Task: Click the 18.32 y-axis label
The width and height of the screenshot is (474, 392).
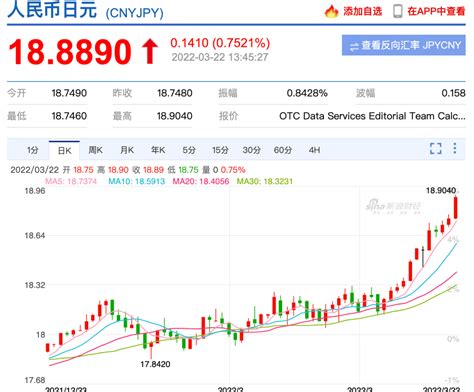Action: (x=35, y=285)
